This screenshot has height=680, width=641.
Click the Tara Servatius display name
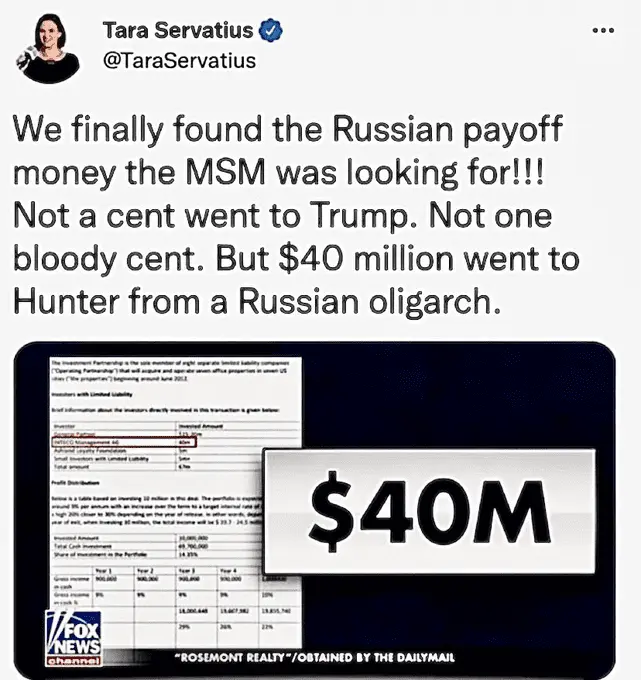tap(178, 30)
